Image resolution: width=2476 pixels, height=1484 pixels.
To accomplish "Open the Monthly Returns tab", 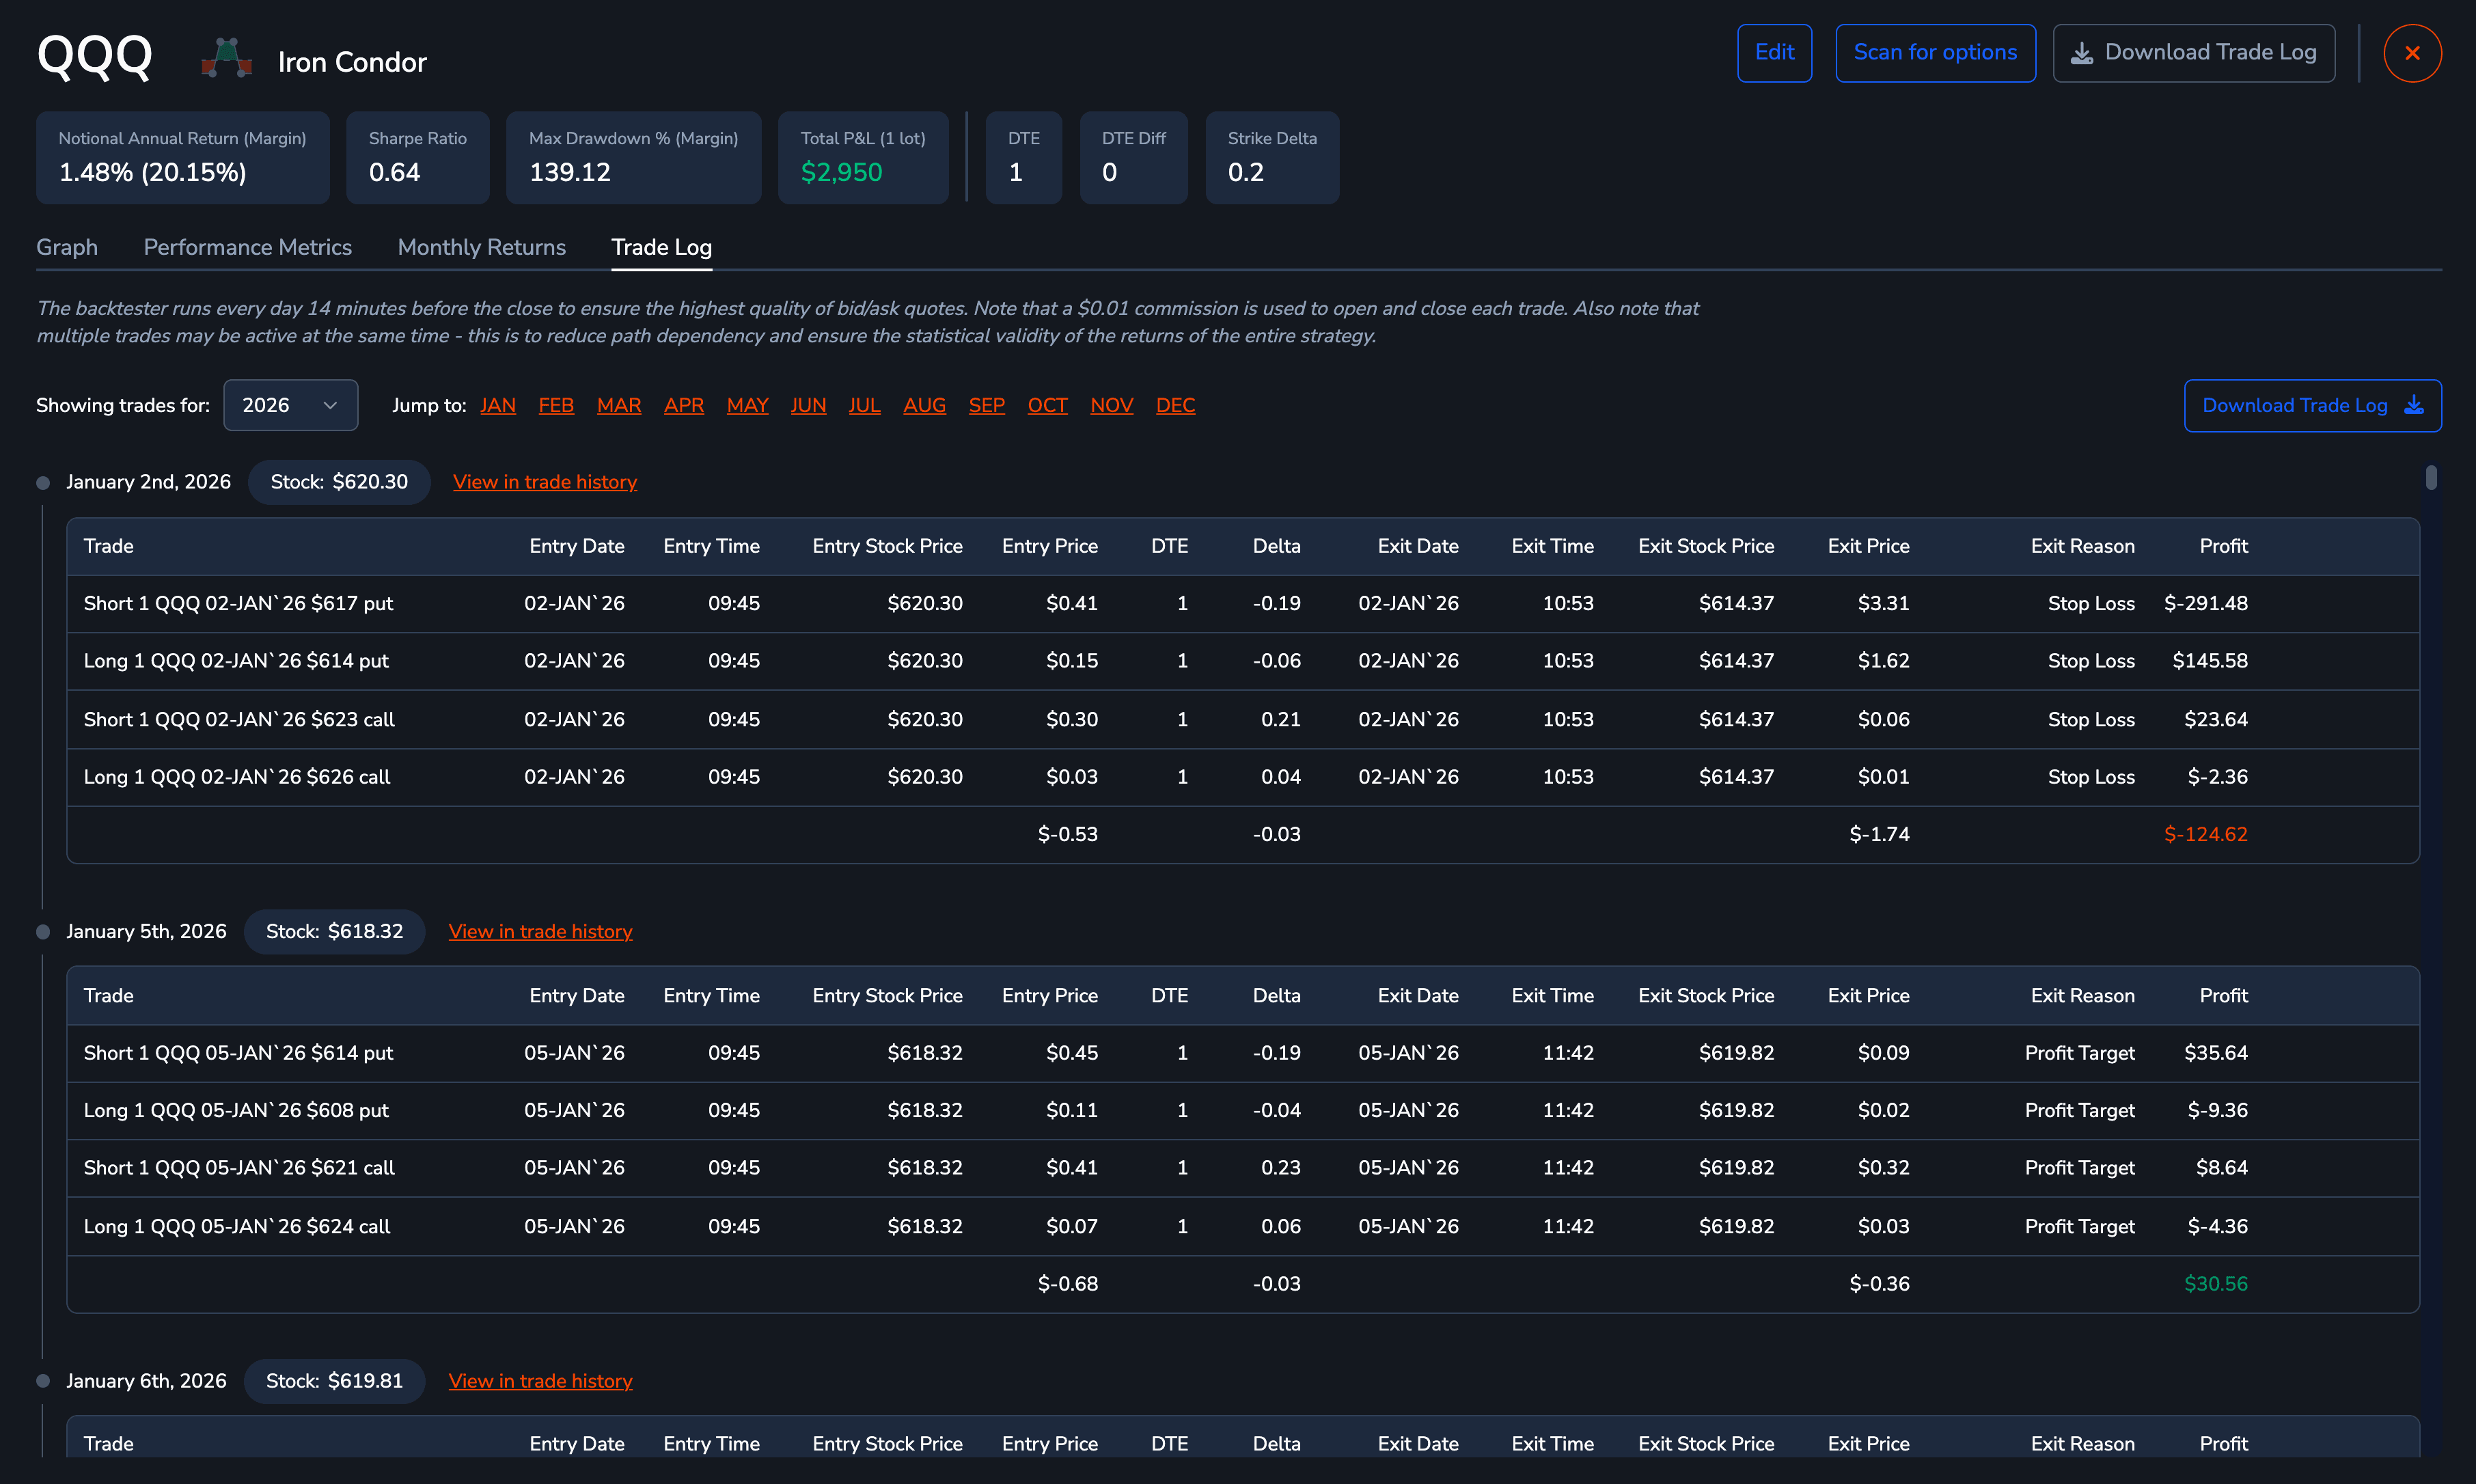I will click(x=482, y=247).
